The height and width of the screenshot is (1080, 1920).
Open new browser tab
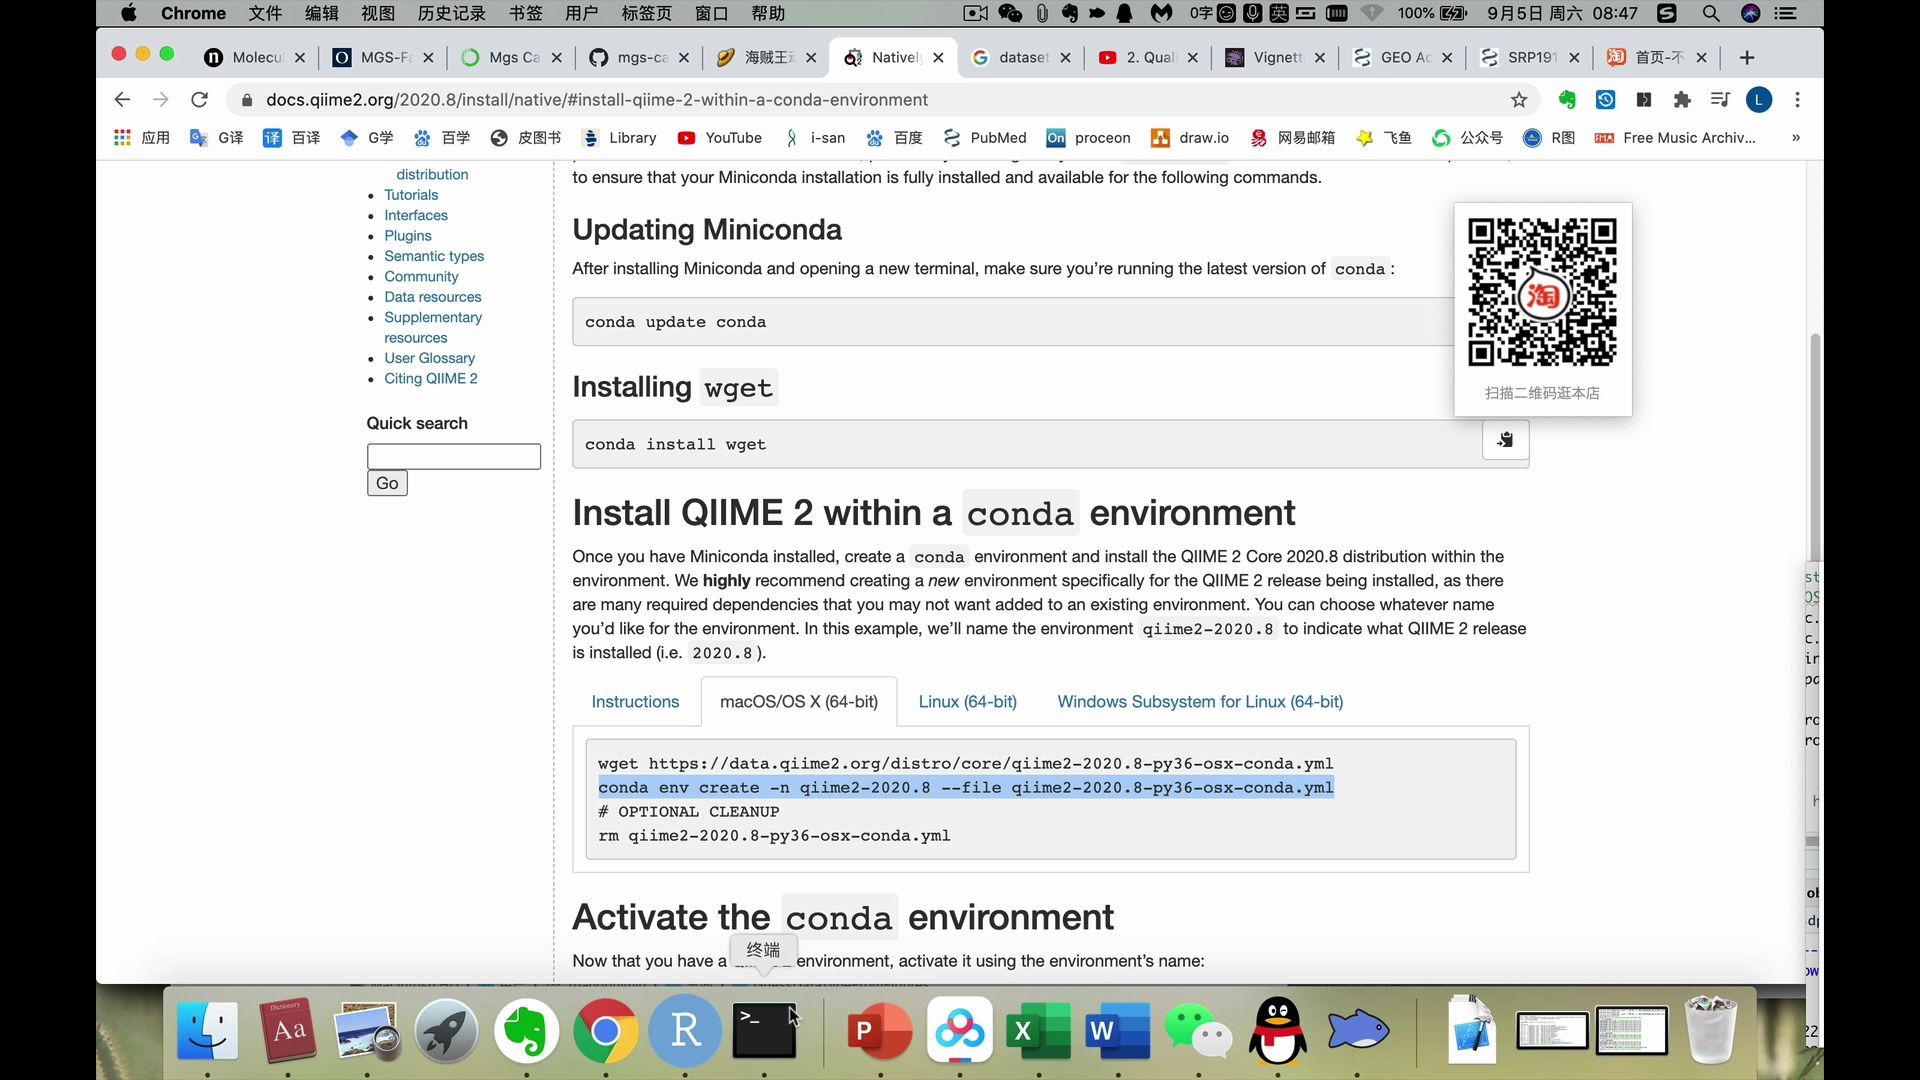coord(1747,57)
